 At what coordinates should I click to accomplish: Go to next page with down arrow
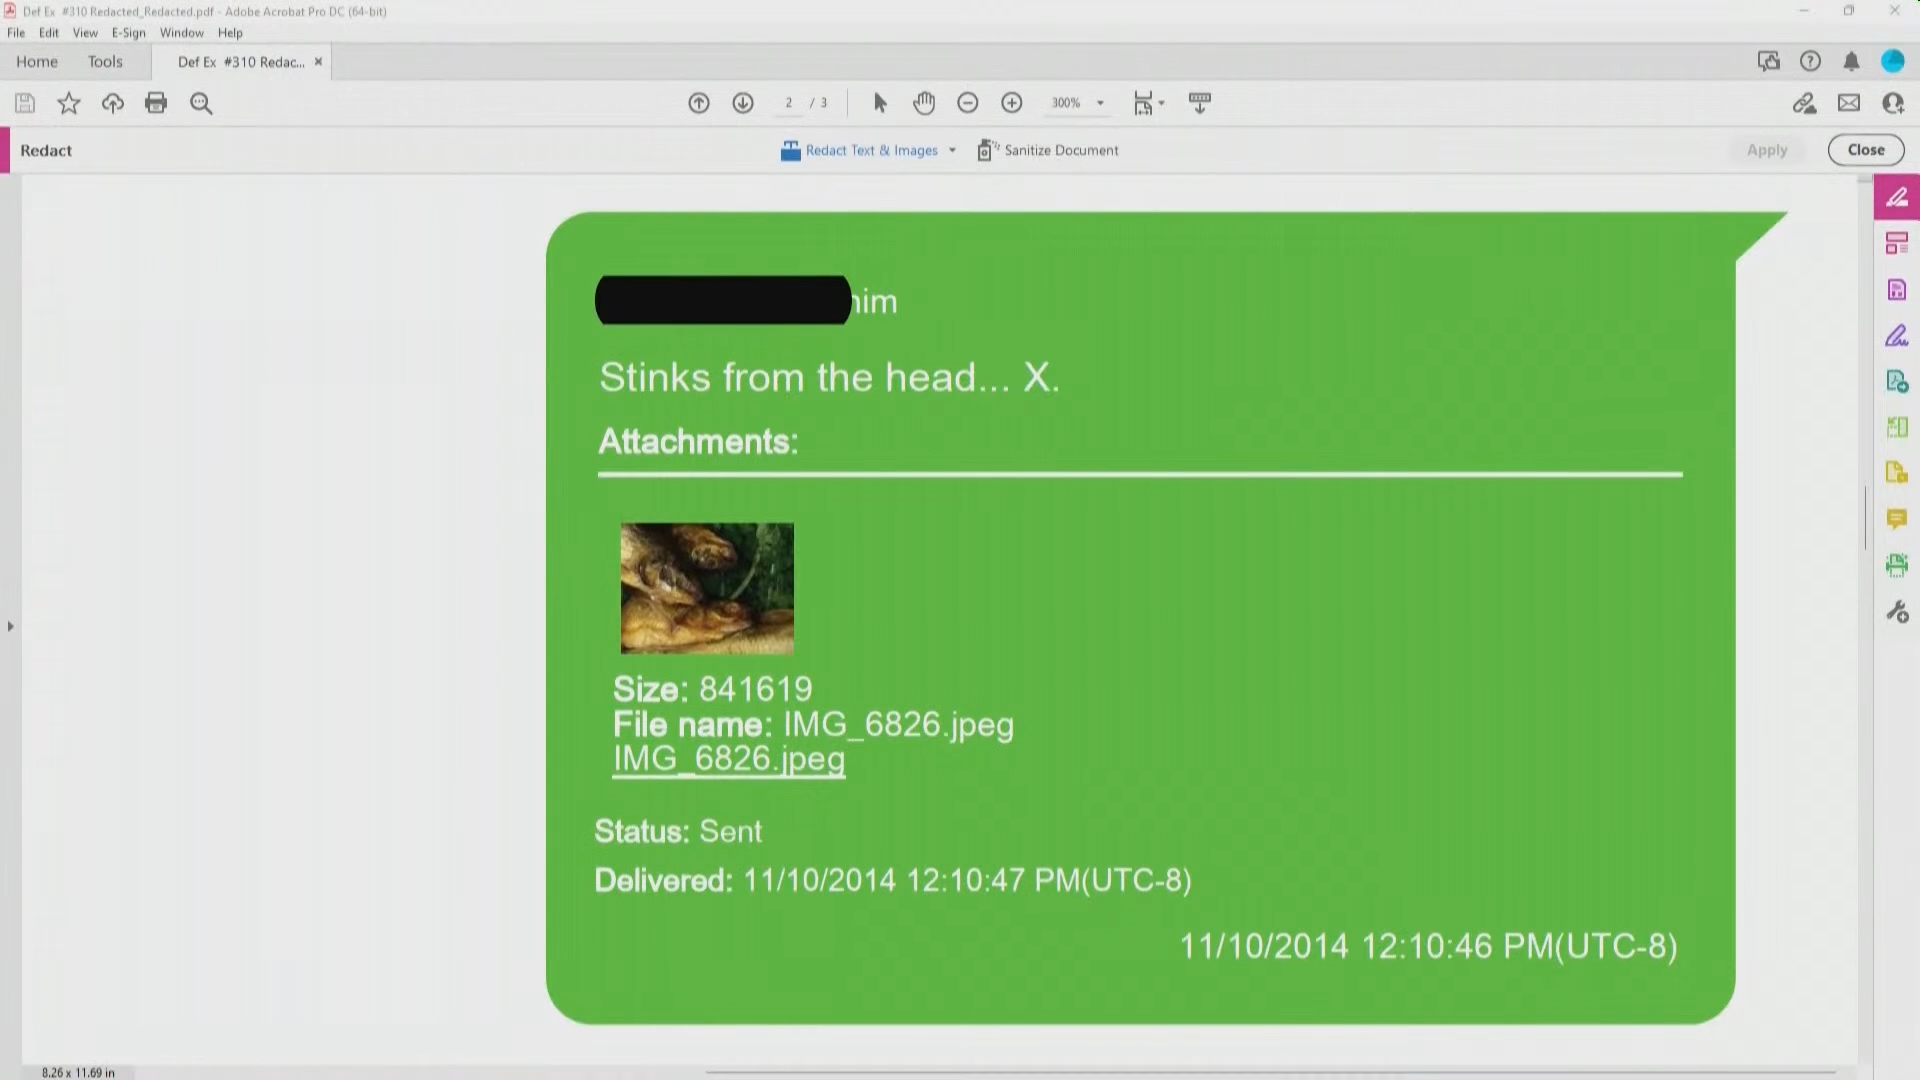[x=743, y=103]
